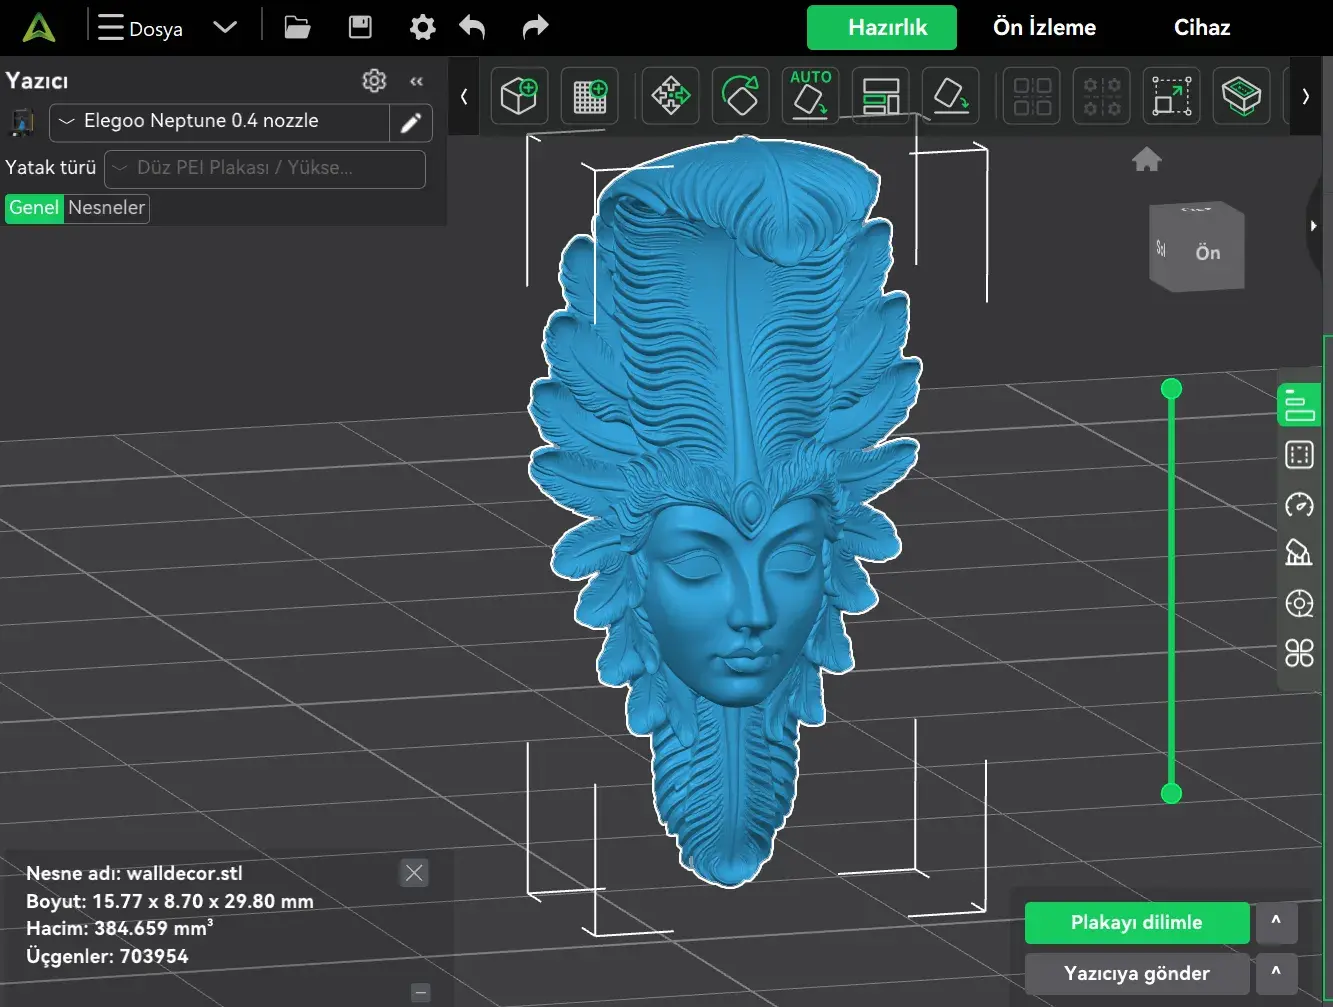1333x1007 pixels.
Task: Open the supports side panel icon
Action: point(1299,553)
